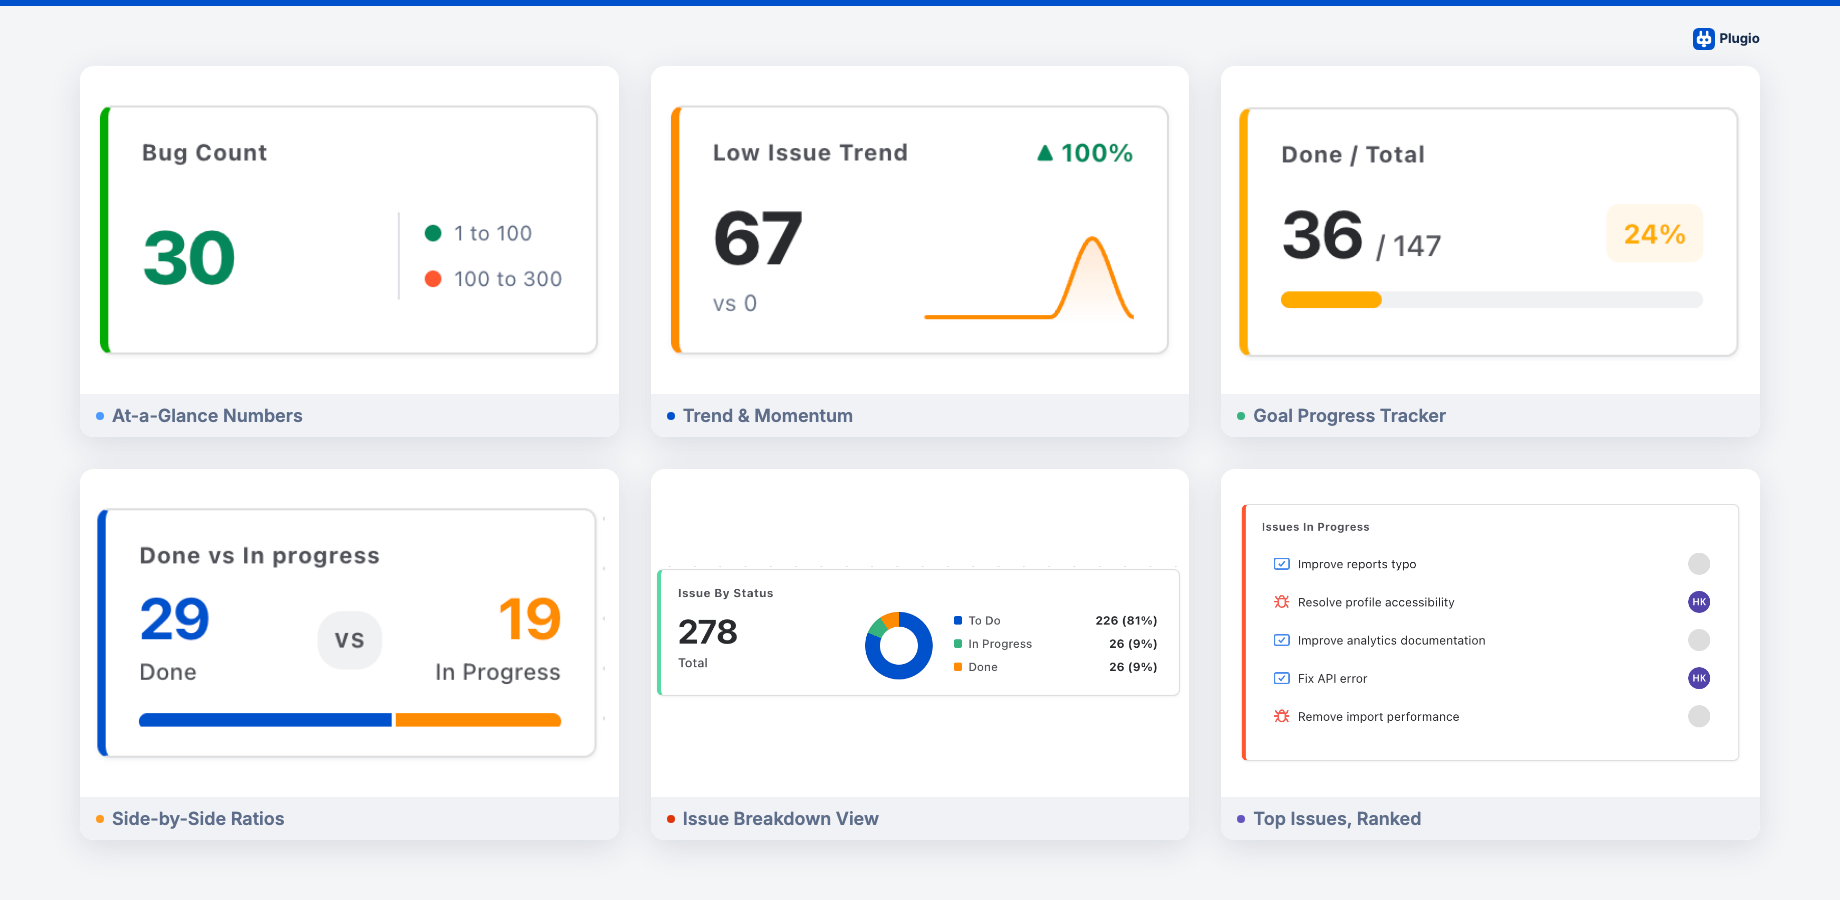Click the 226 (81%) To Do count
The image size is (1840, 900).
point(1126,621)
